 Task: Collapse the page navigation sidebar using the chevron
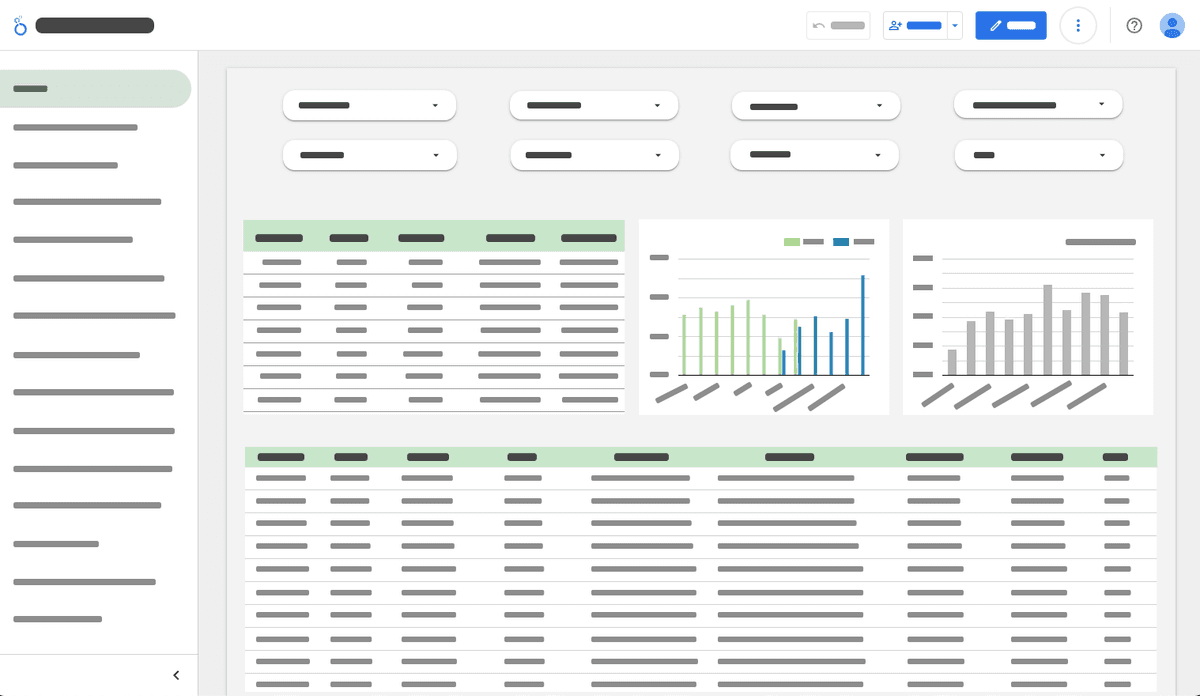coord(176,675)
